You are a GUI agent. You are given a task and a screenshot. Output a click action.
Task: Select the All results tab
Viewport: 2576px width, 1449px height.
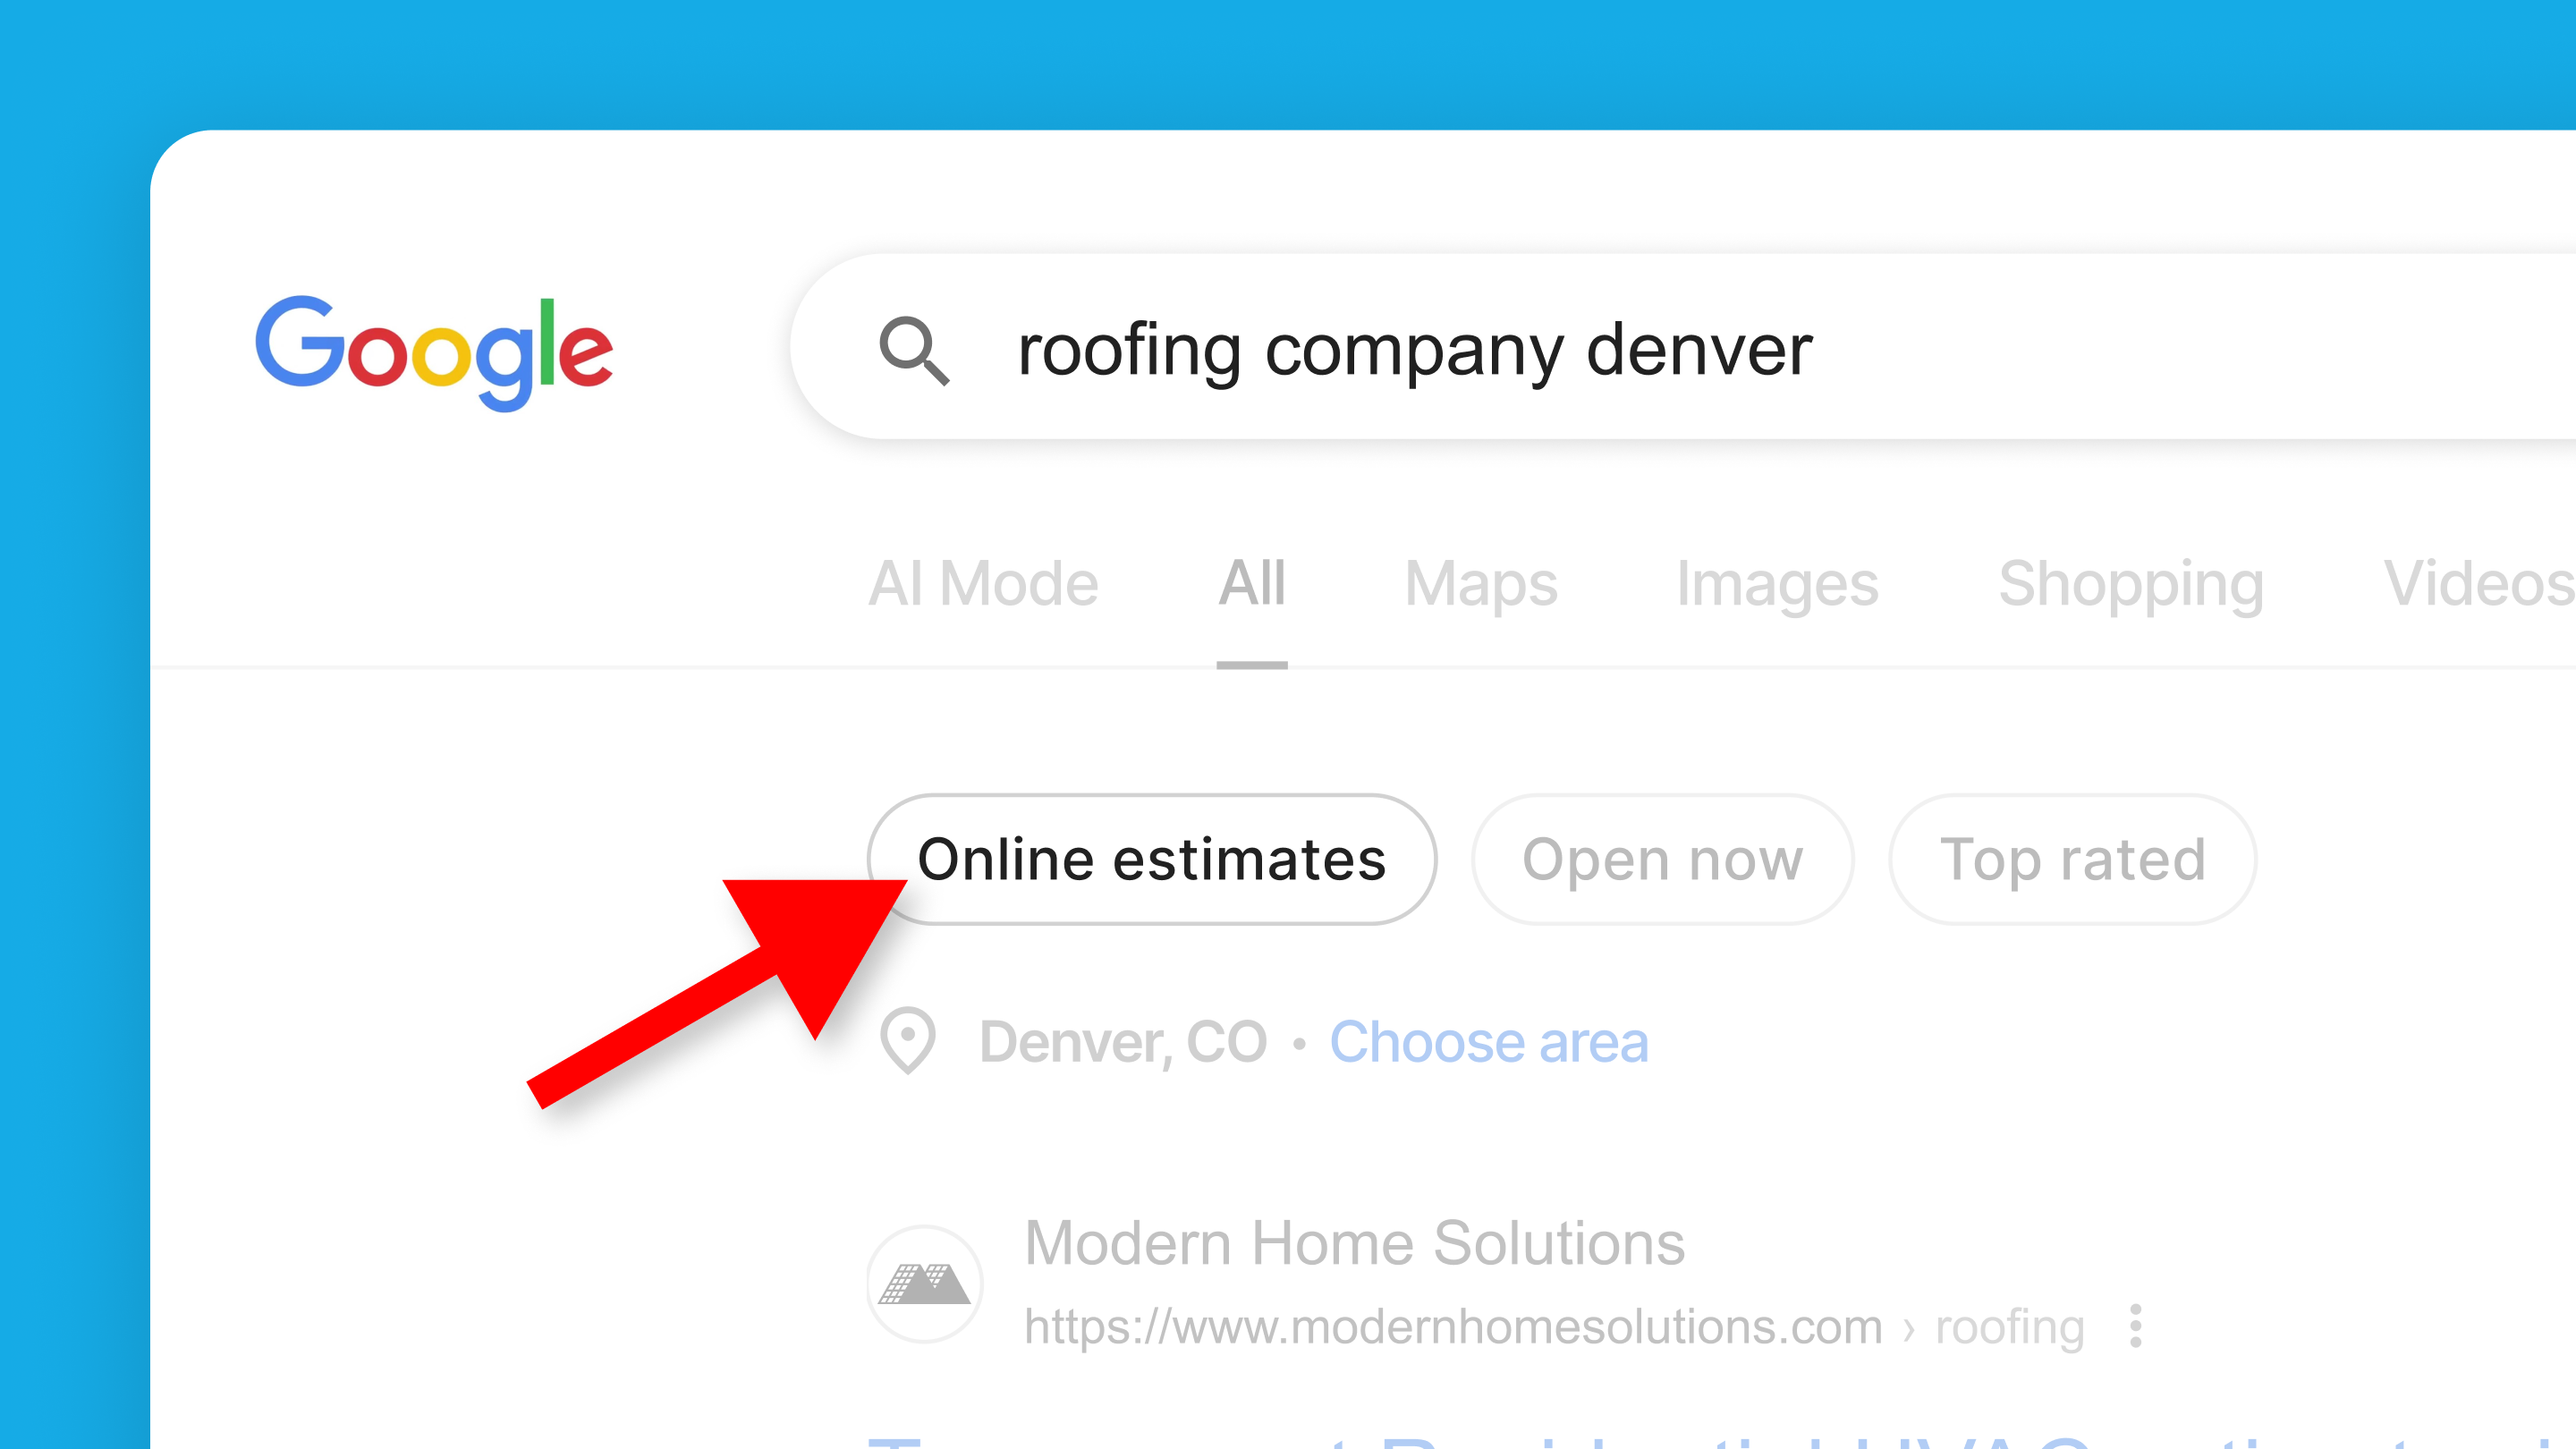tap(1252, 583)
